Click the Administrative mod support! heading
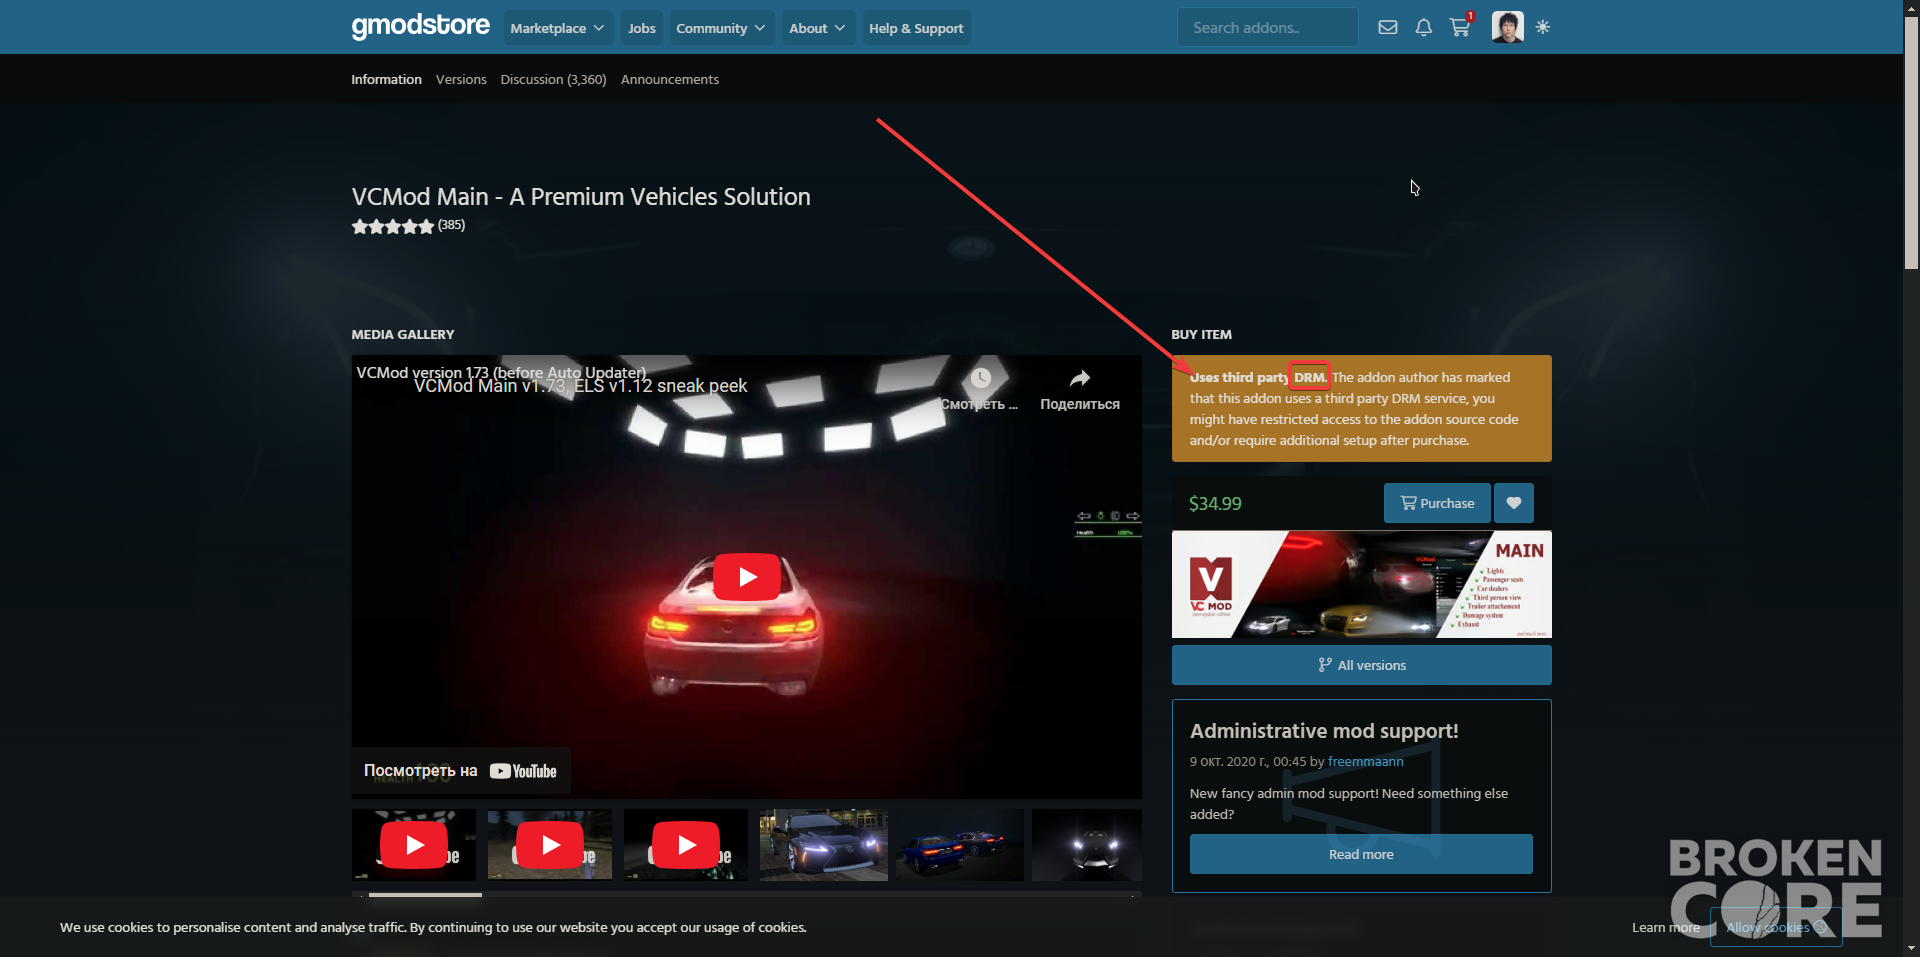Image resolution: width=1920 pixels, height=957 pixels. click(1324, 731)
